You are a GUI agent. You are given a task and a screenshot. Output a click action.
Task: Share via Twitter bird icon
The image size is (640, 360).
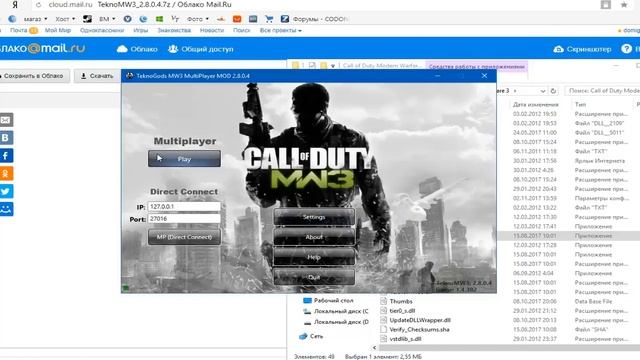coord(6,191)
